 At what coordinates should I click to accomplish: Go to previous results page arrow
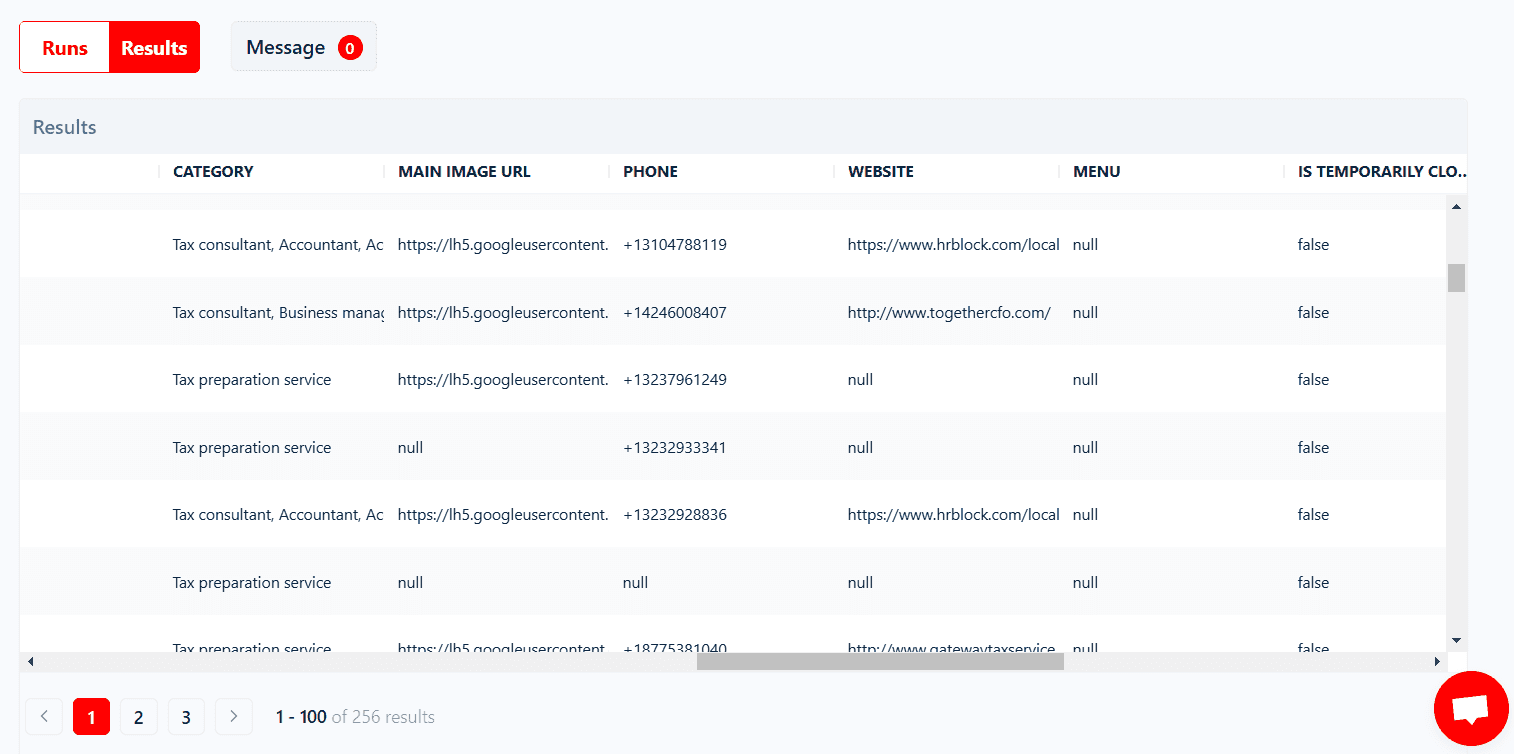(44, 716)
